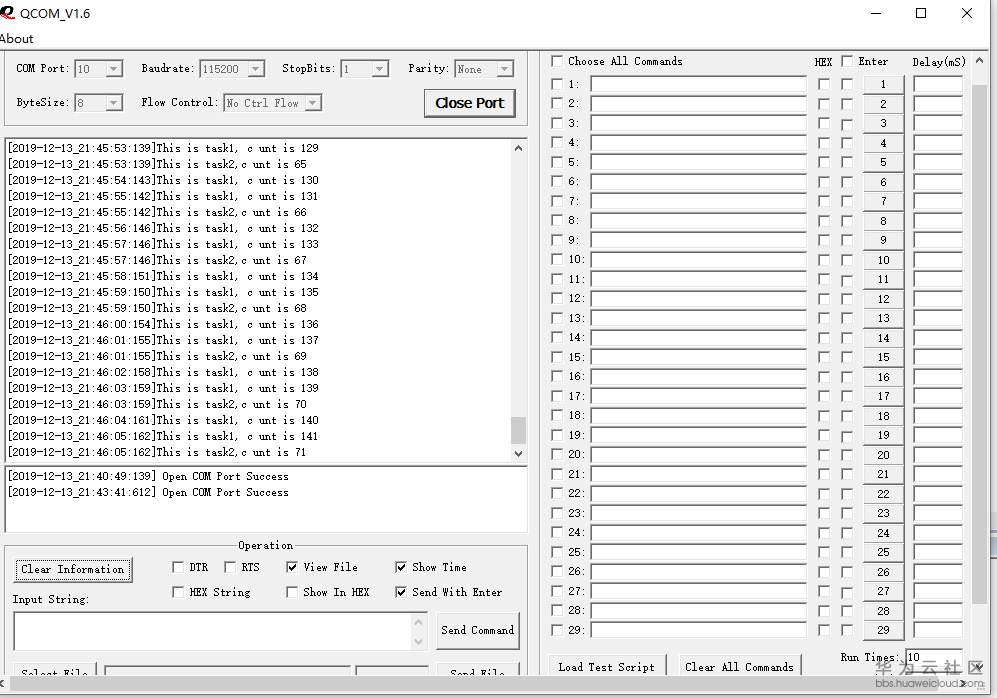
Task: Check the Choose All Commands checkbox
Action: pyautogui.click(x=557, y=61)
